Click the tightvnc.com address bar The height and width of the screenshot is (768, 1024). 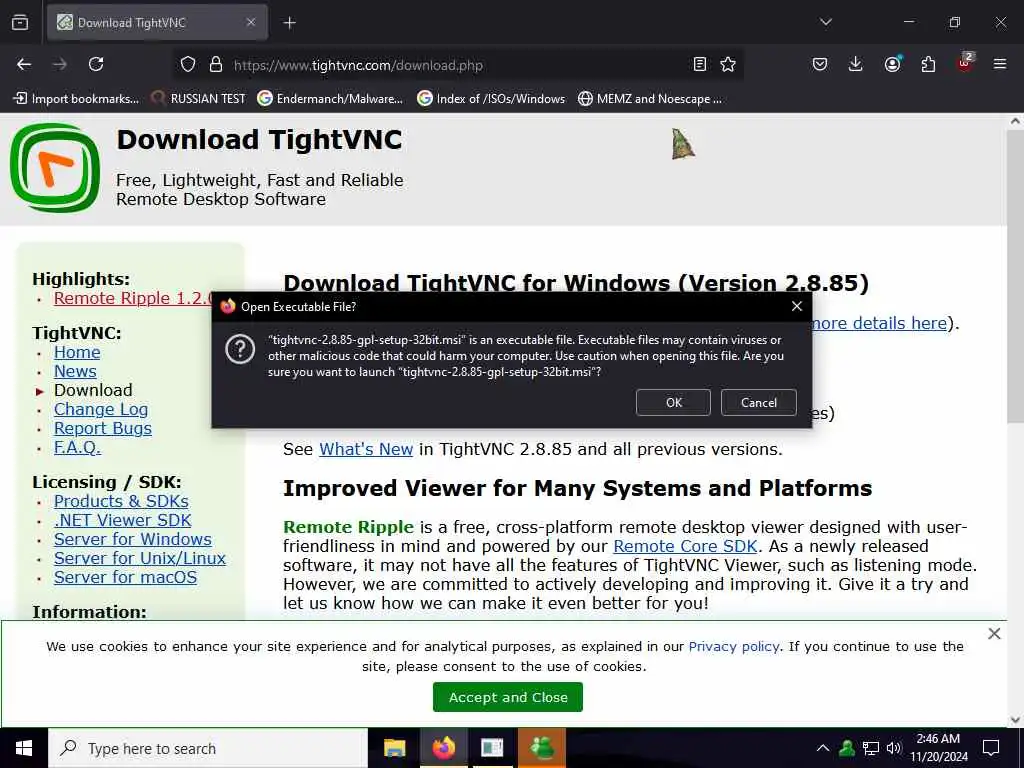[x=457, y=65]
